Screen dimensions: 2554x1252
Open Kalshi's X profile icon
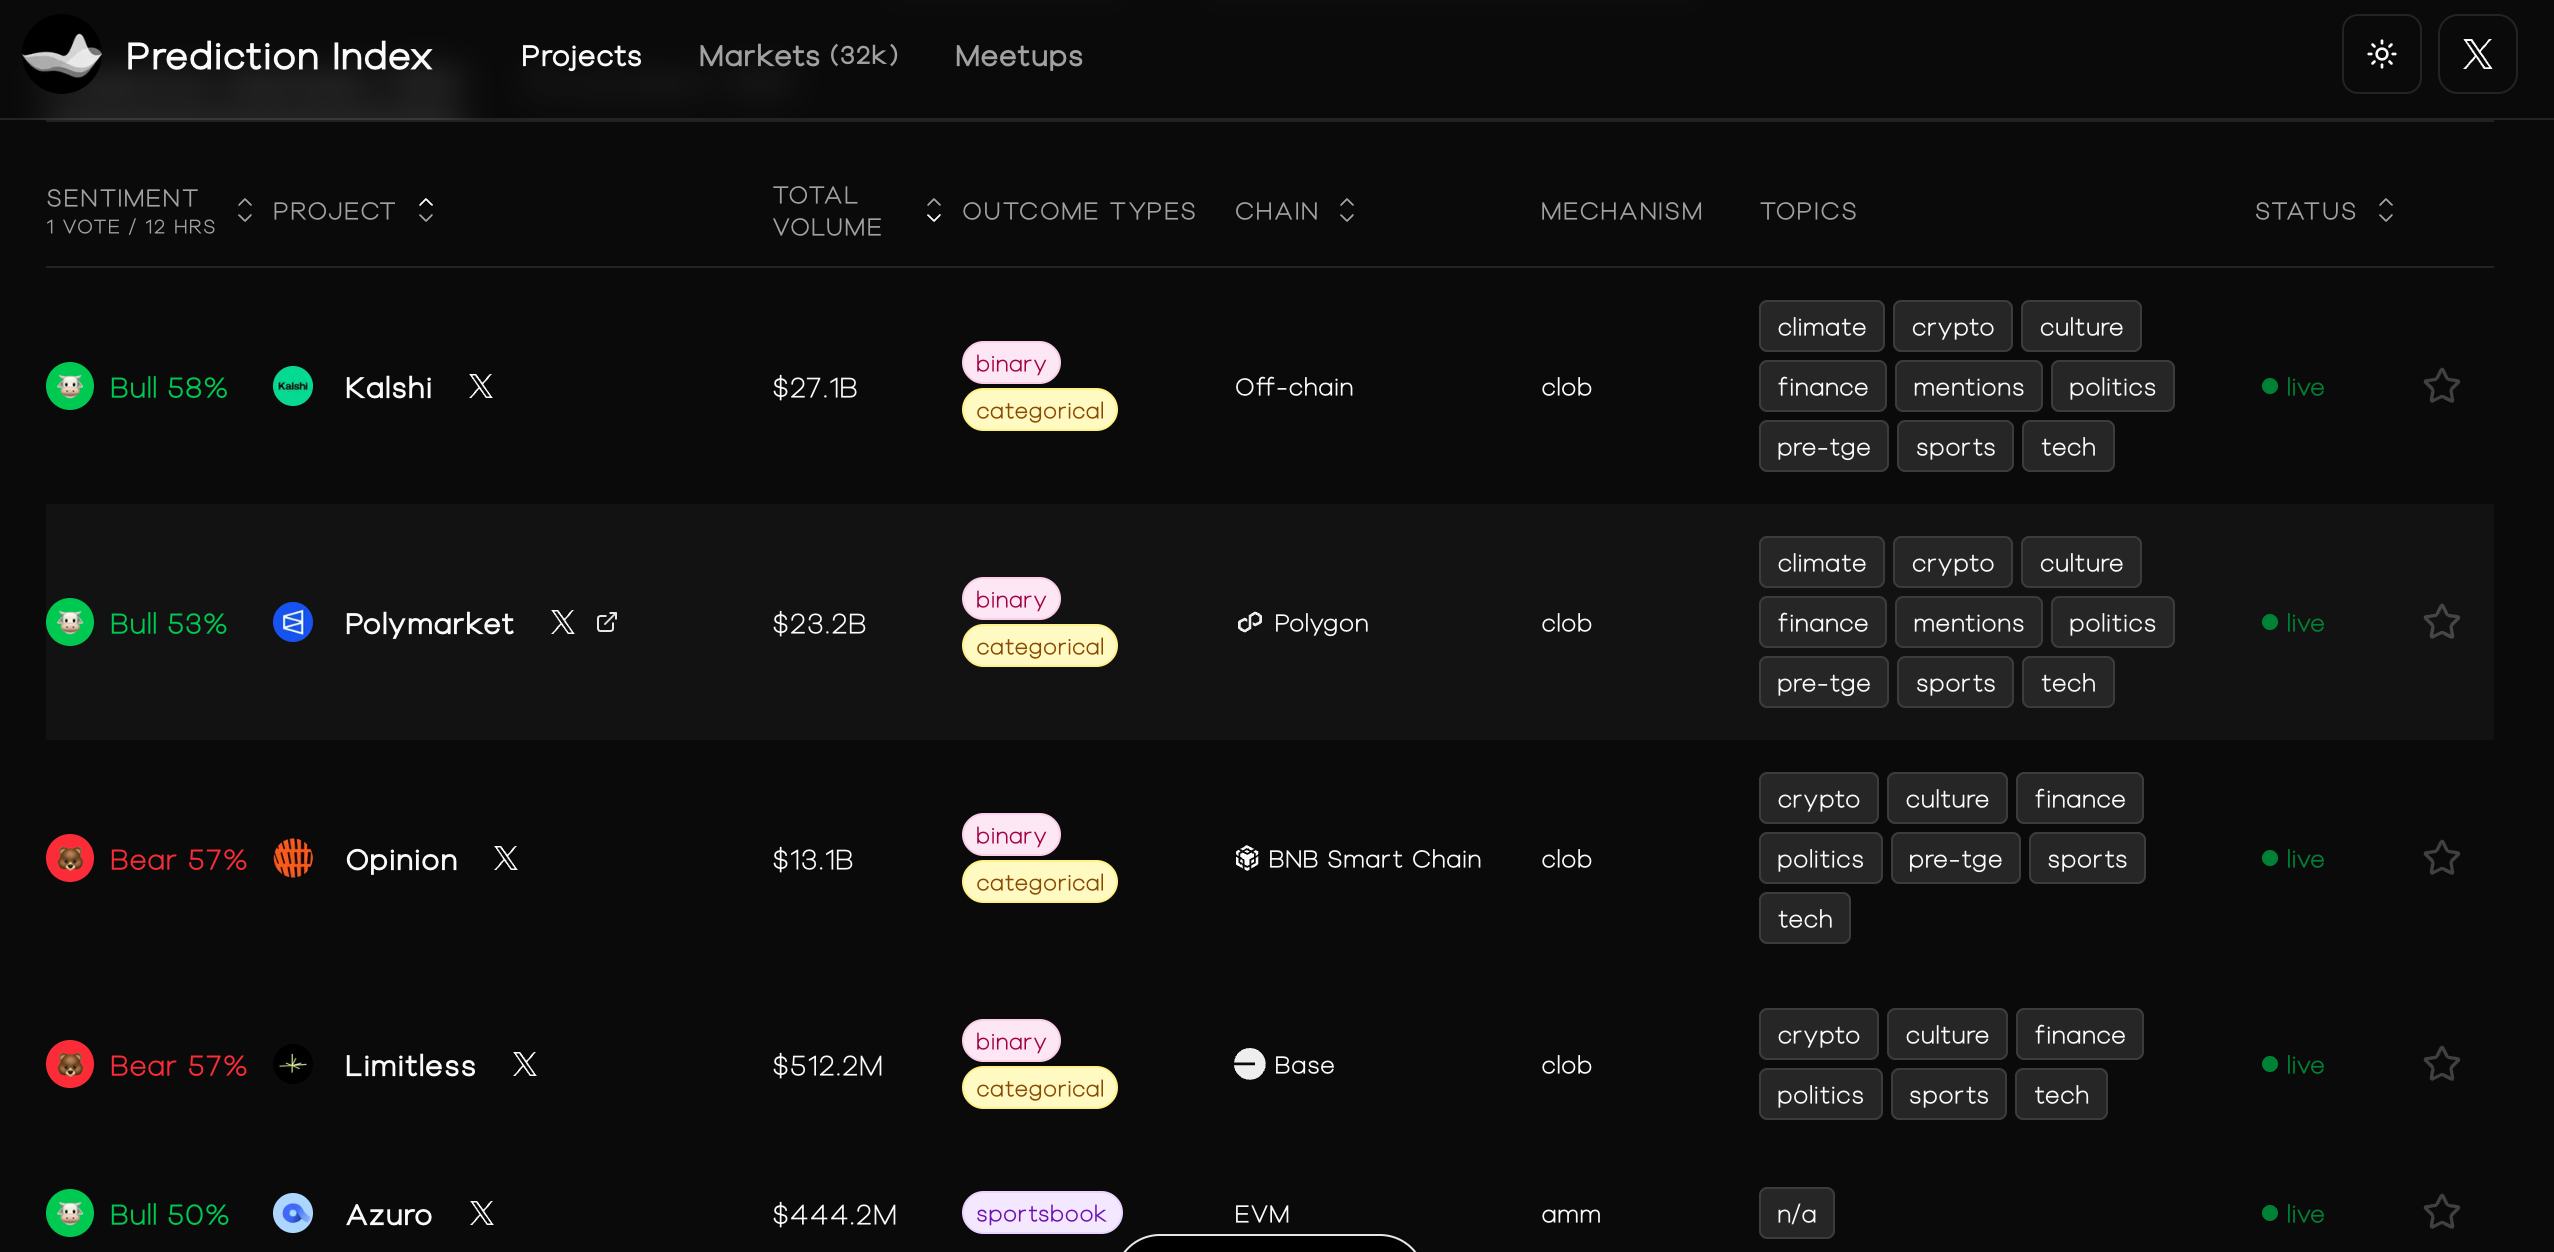click(481, 387)
